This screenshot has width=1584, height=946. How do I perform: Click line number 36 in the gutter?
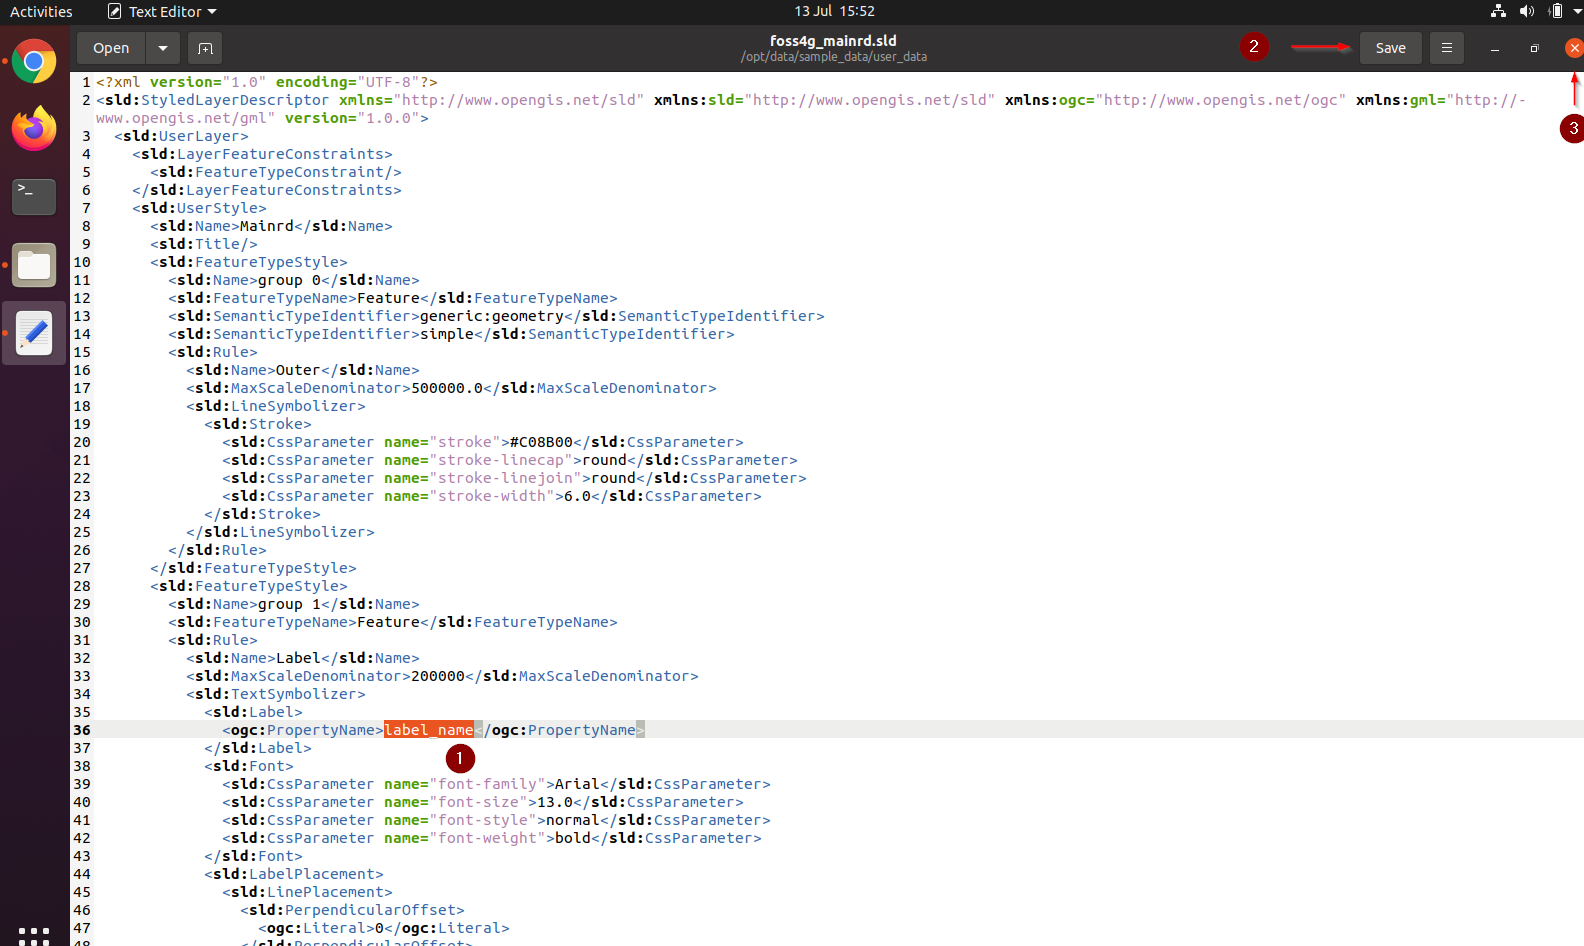[x=82, y=730]
